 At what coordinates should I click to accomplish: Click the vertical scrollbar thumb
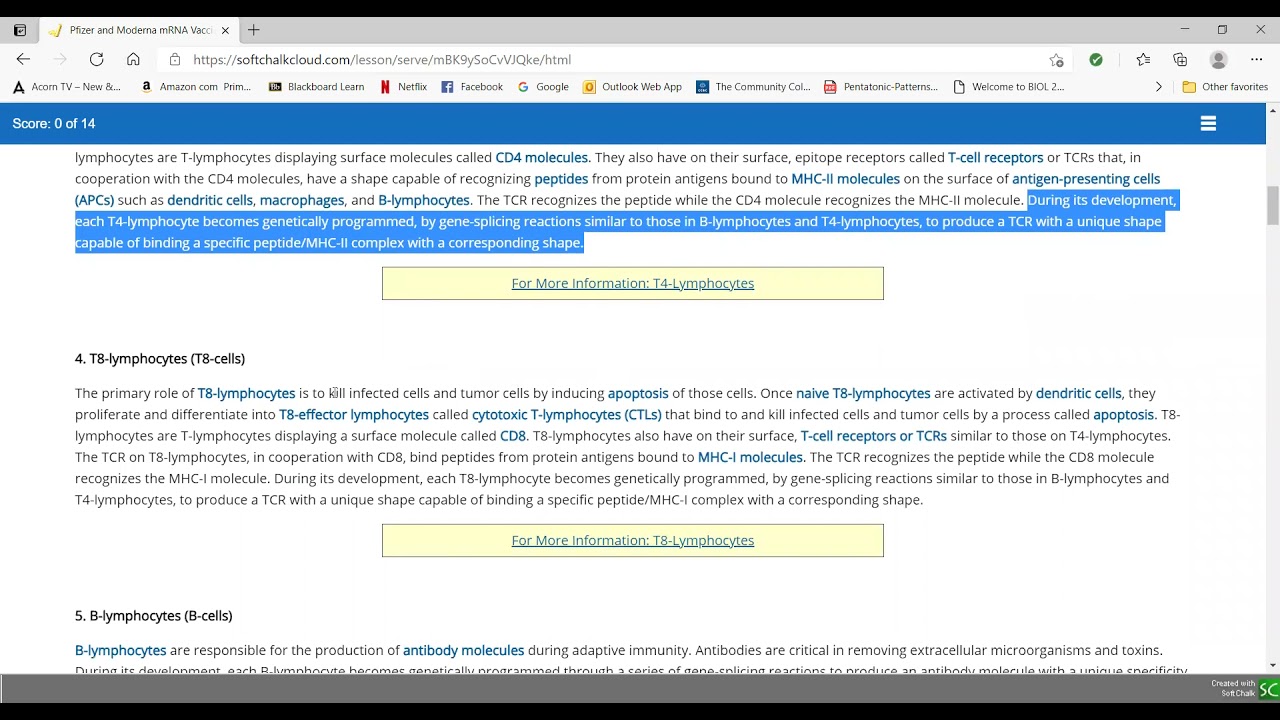pyautogui.click(x=1273, y=206)
